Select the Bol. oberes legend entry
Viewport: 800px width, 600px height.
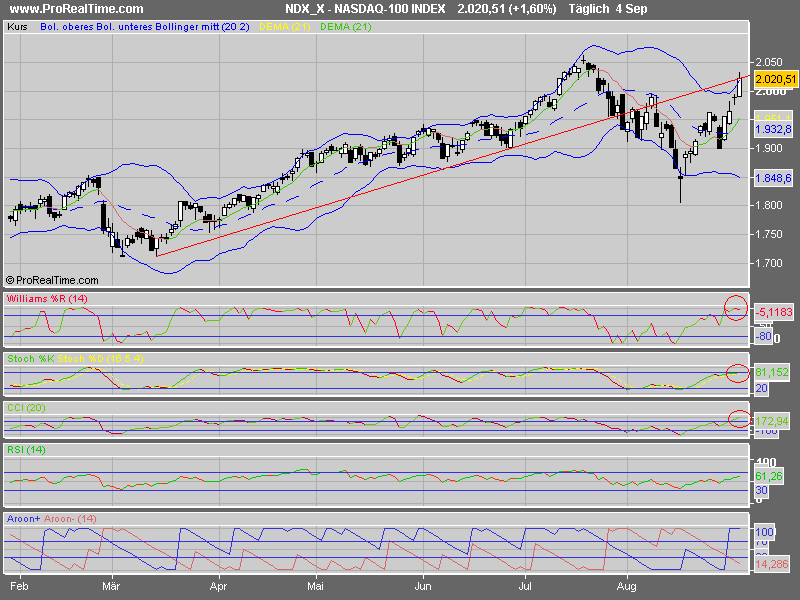point(66,27)
